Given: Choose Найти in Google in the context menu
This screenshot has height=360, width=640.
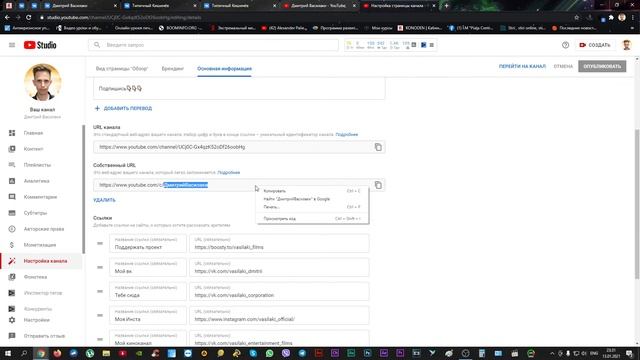Looking at the screenshot, I should [x=312, y=199].
